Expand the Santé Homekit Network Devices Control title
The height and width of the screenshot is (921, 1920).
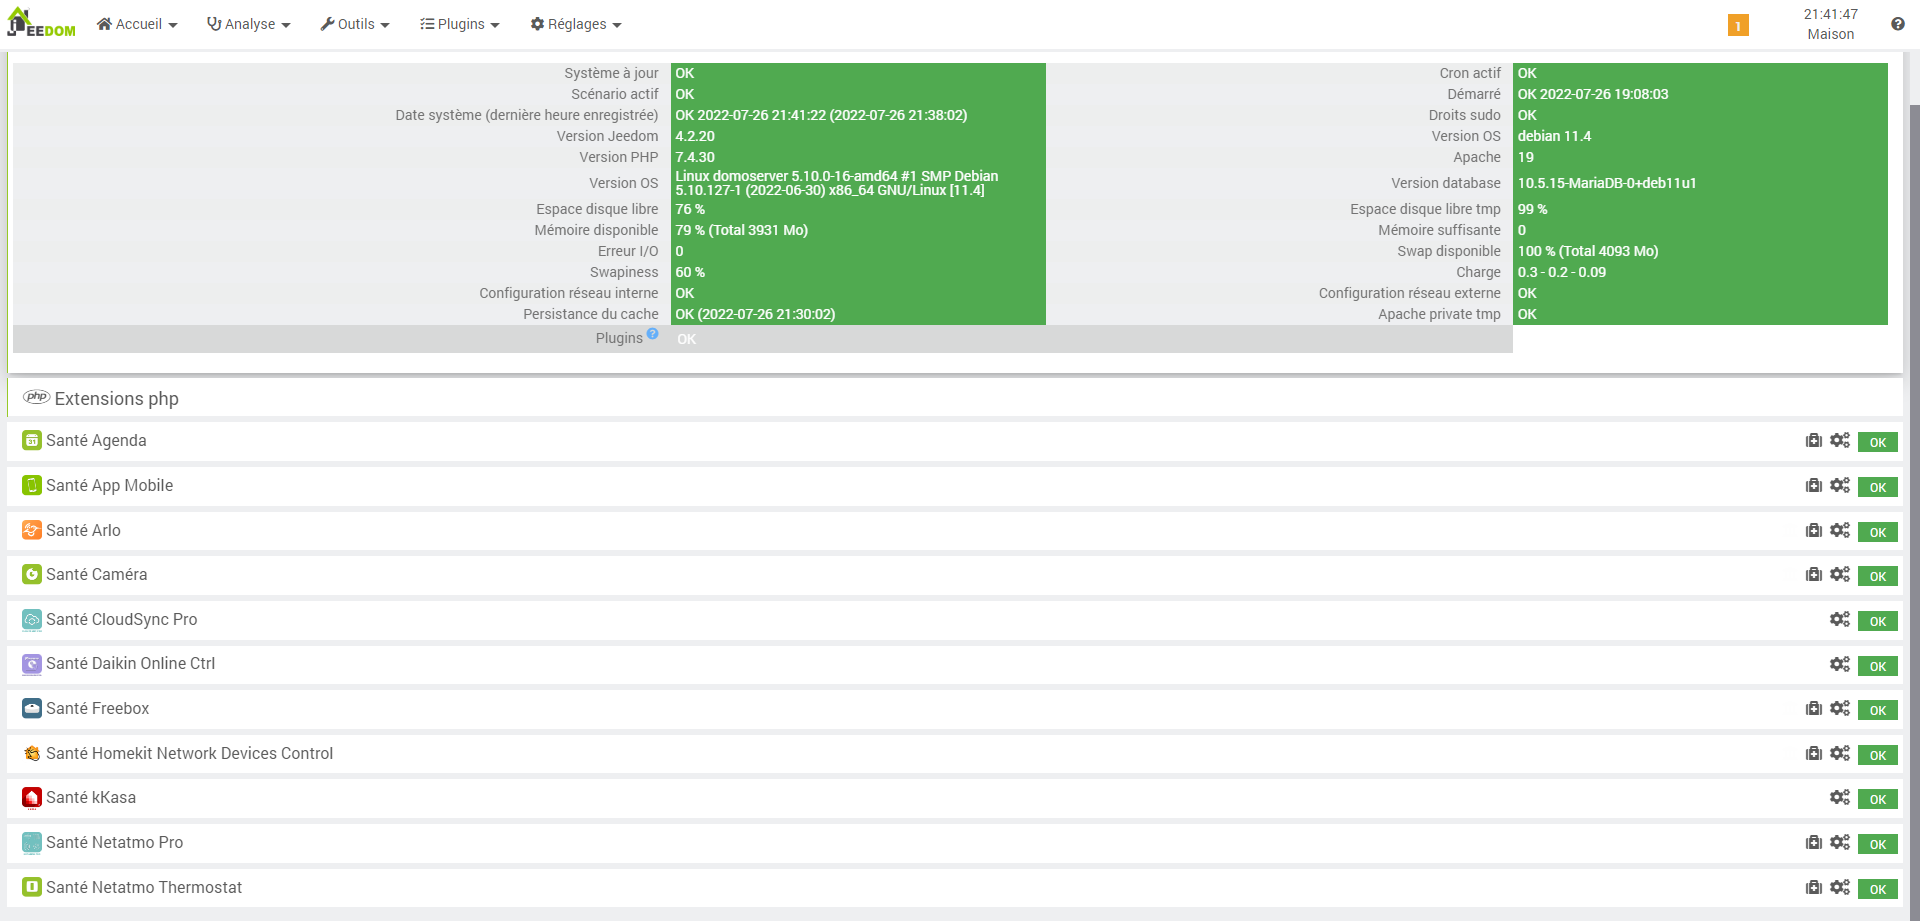(190, 754)
